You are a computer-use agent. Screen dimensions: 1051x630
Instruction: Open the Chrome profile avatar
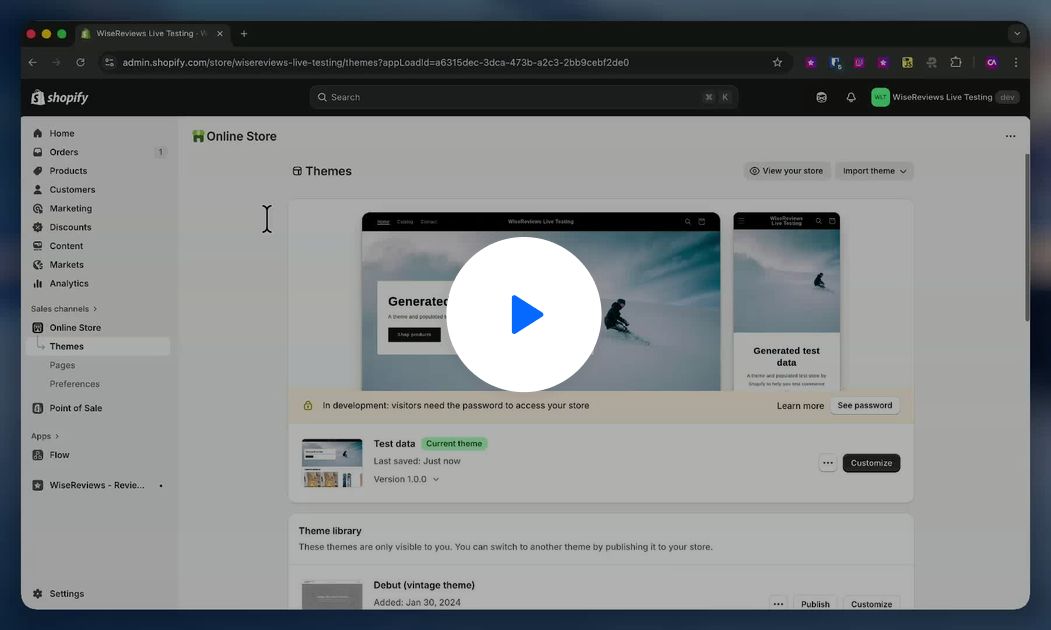(x=991, y=62)
